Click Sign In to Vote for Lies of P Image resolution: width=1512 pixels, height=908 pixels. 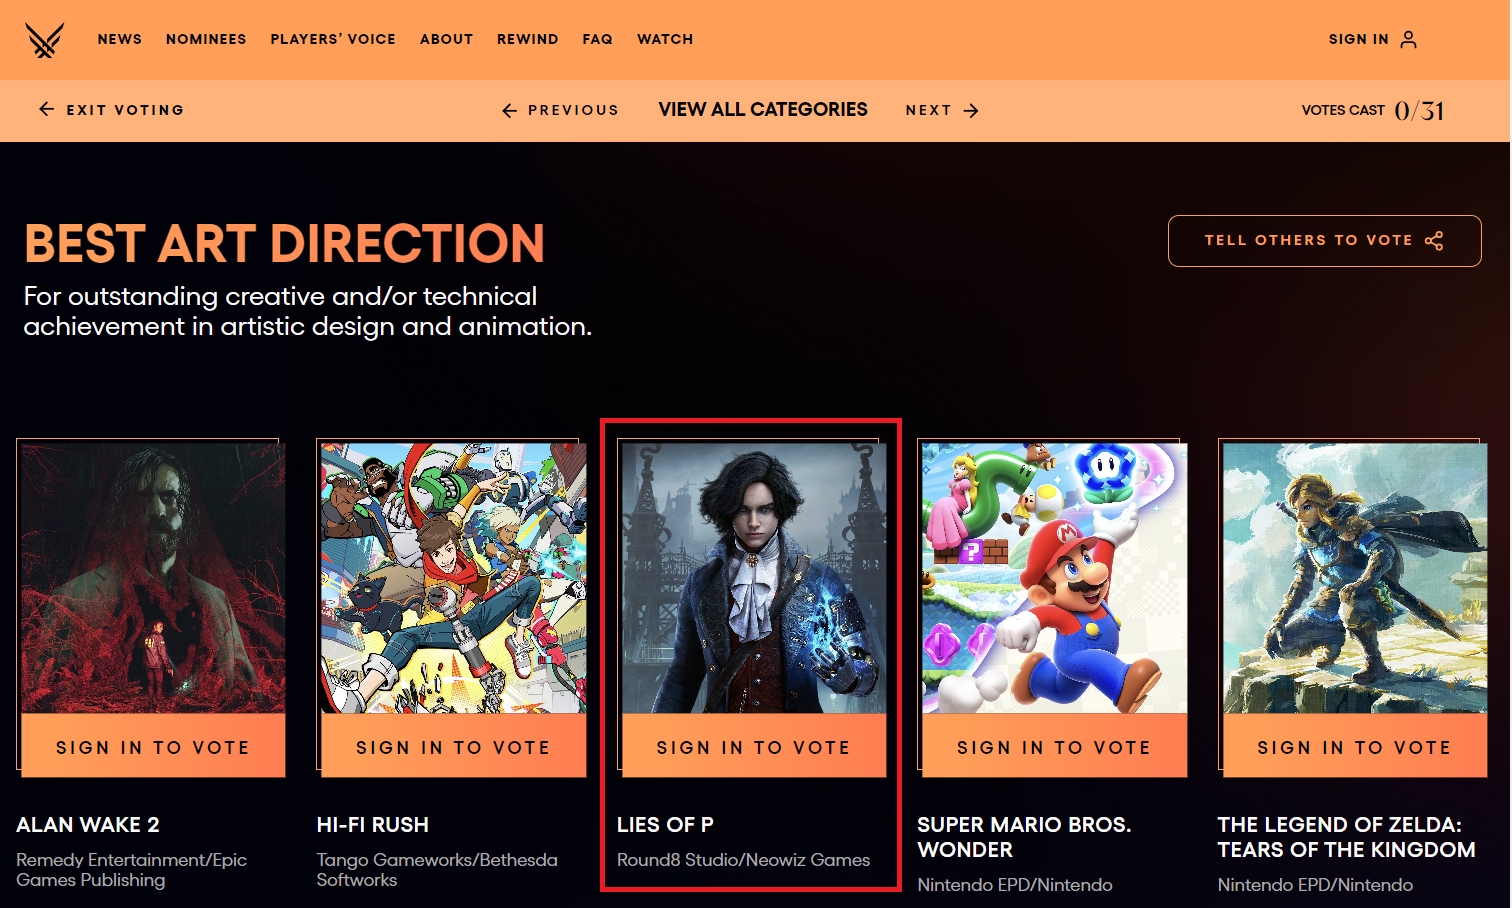coord(754,746)
